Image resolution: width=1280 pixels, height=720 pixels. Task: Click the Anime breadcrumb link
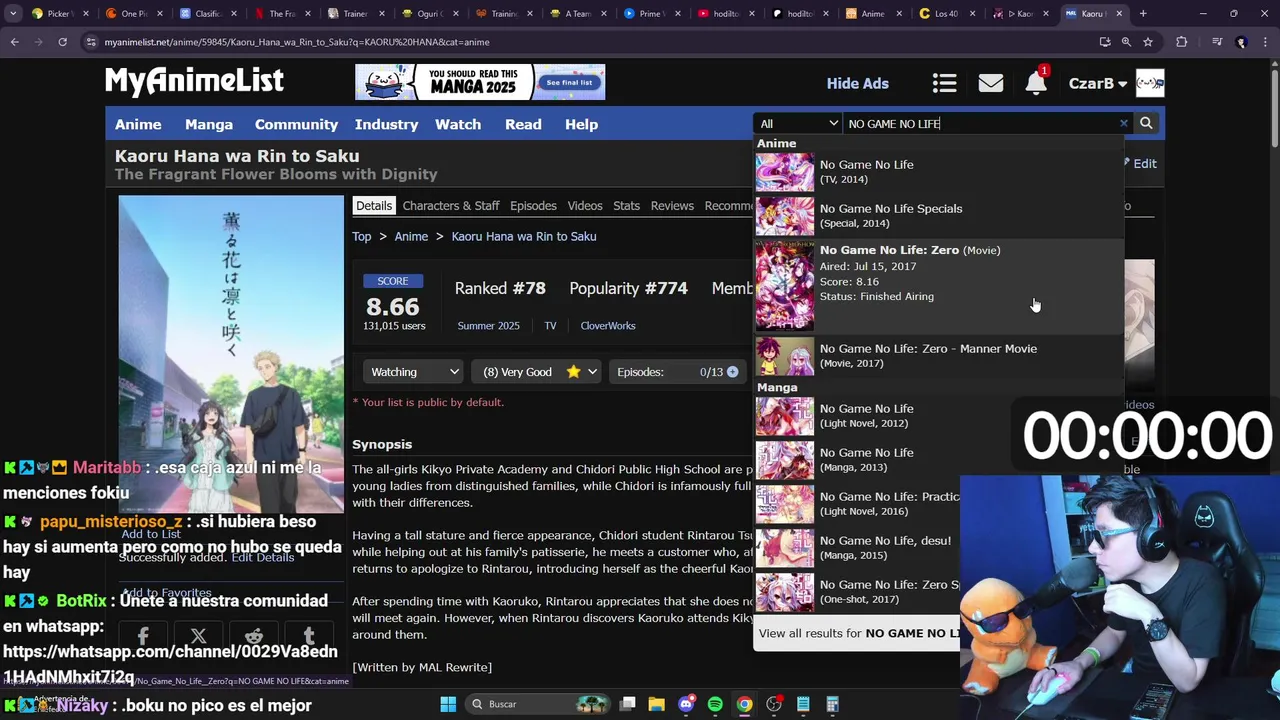click(411, 236)
